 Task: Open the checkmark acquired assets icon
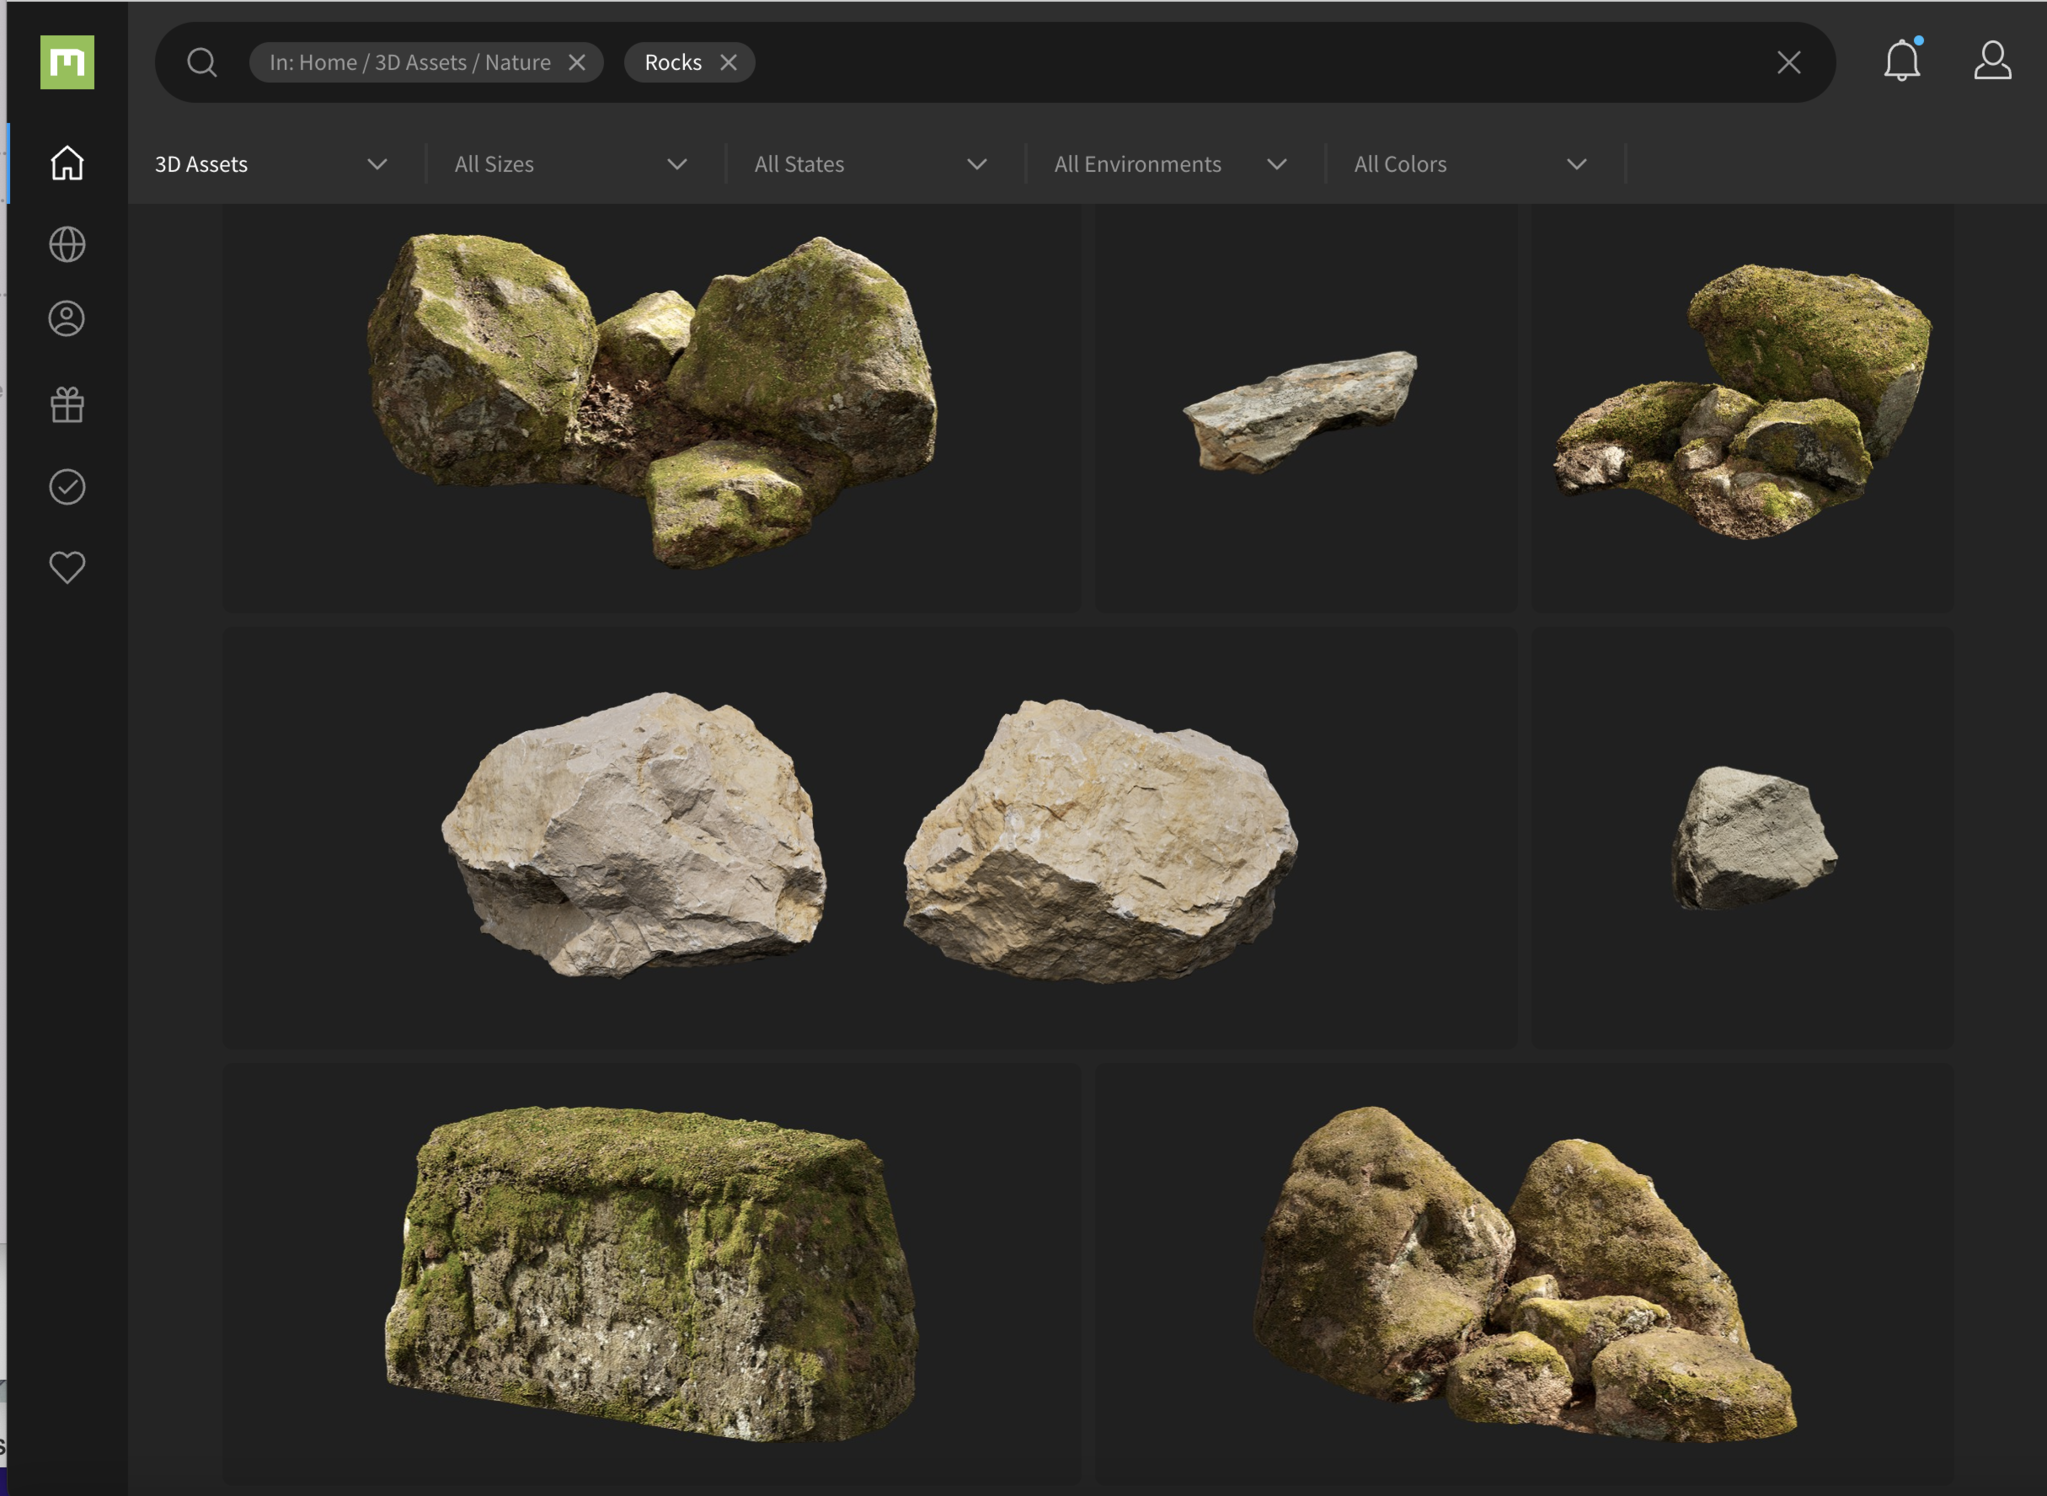pyautogui.click(x=67, y=487)
